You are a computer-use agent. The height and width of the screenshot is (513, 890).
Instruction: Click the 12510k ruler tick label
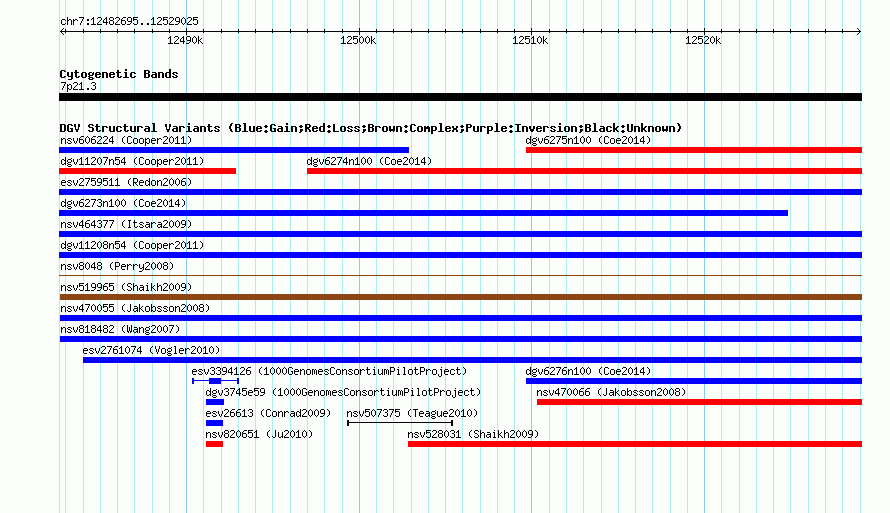pyautogui.click(x=530, y=40)
